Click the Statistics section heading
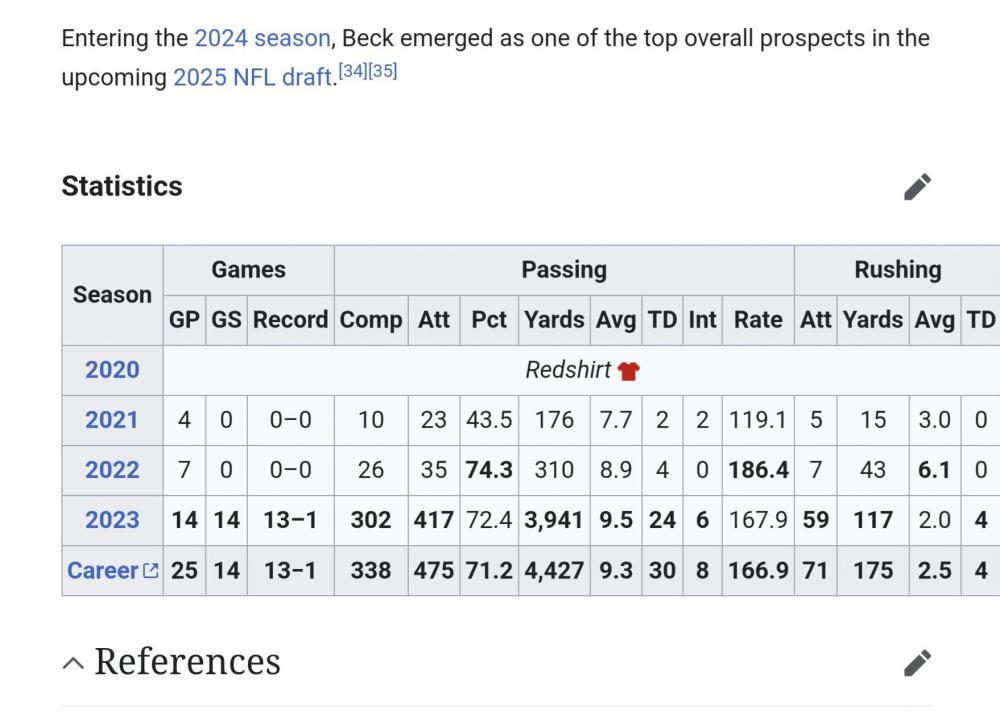The image size is (1000, 714). click(x=122, y=187)
